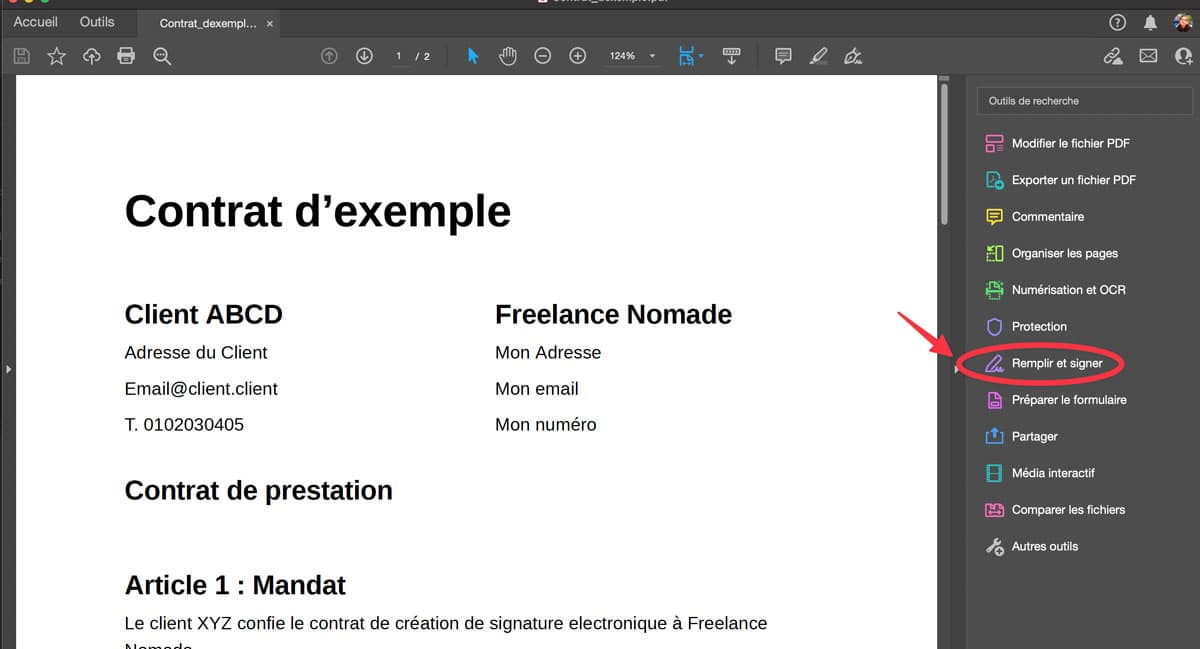Image resolution: width=1200 pixels, height=649 pixels.
Task: Click the add comment note icon
Action: point(783,56)
